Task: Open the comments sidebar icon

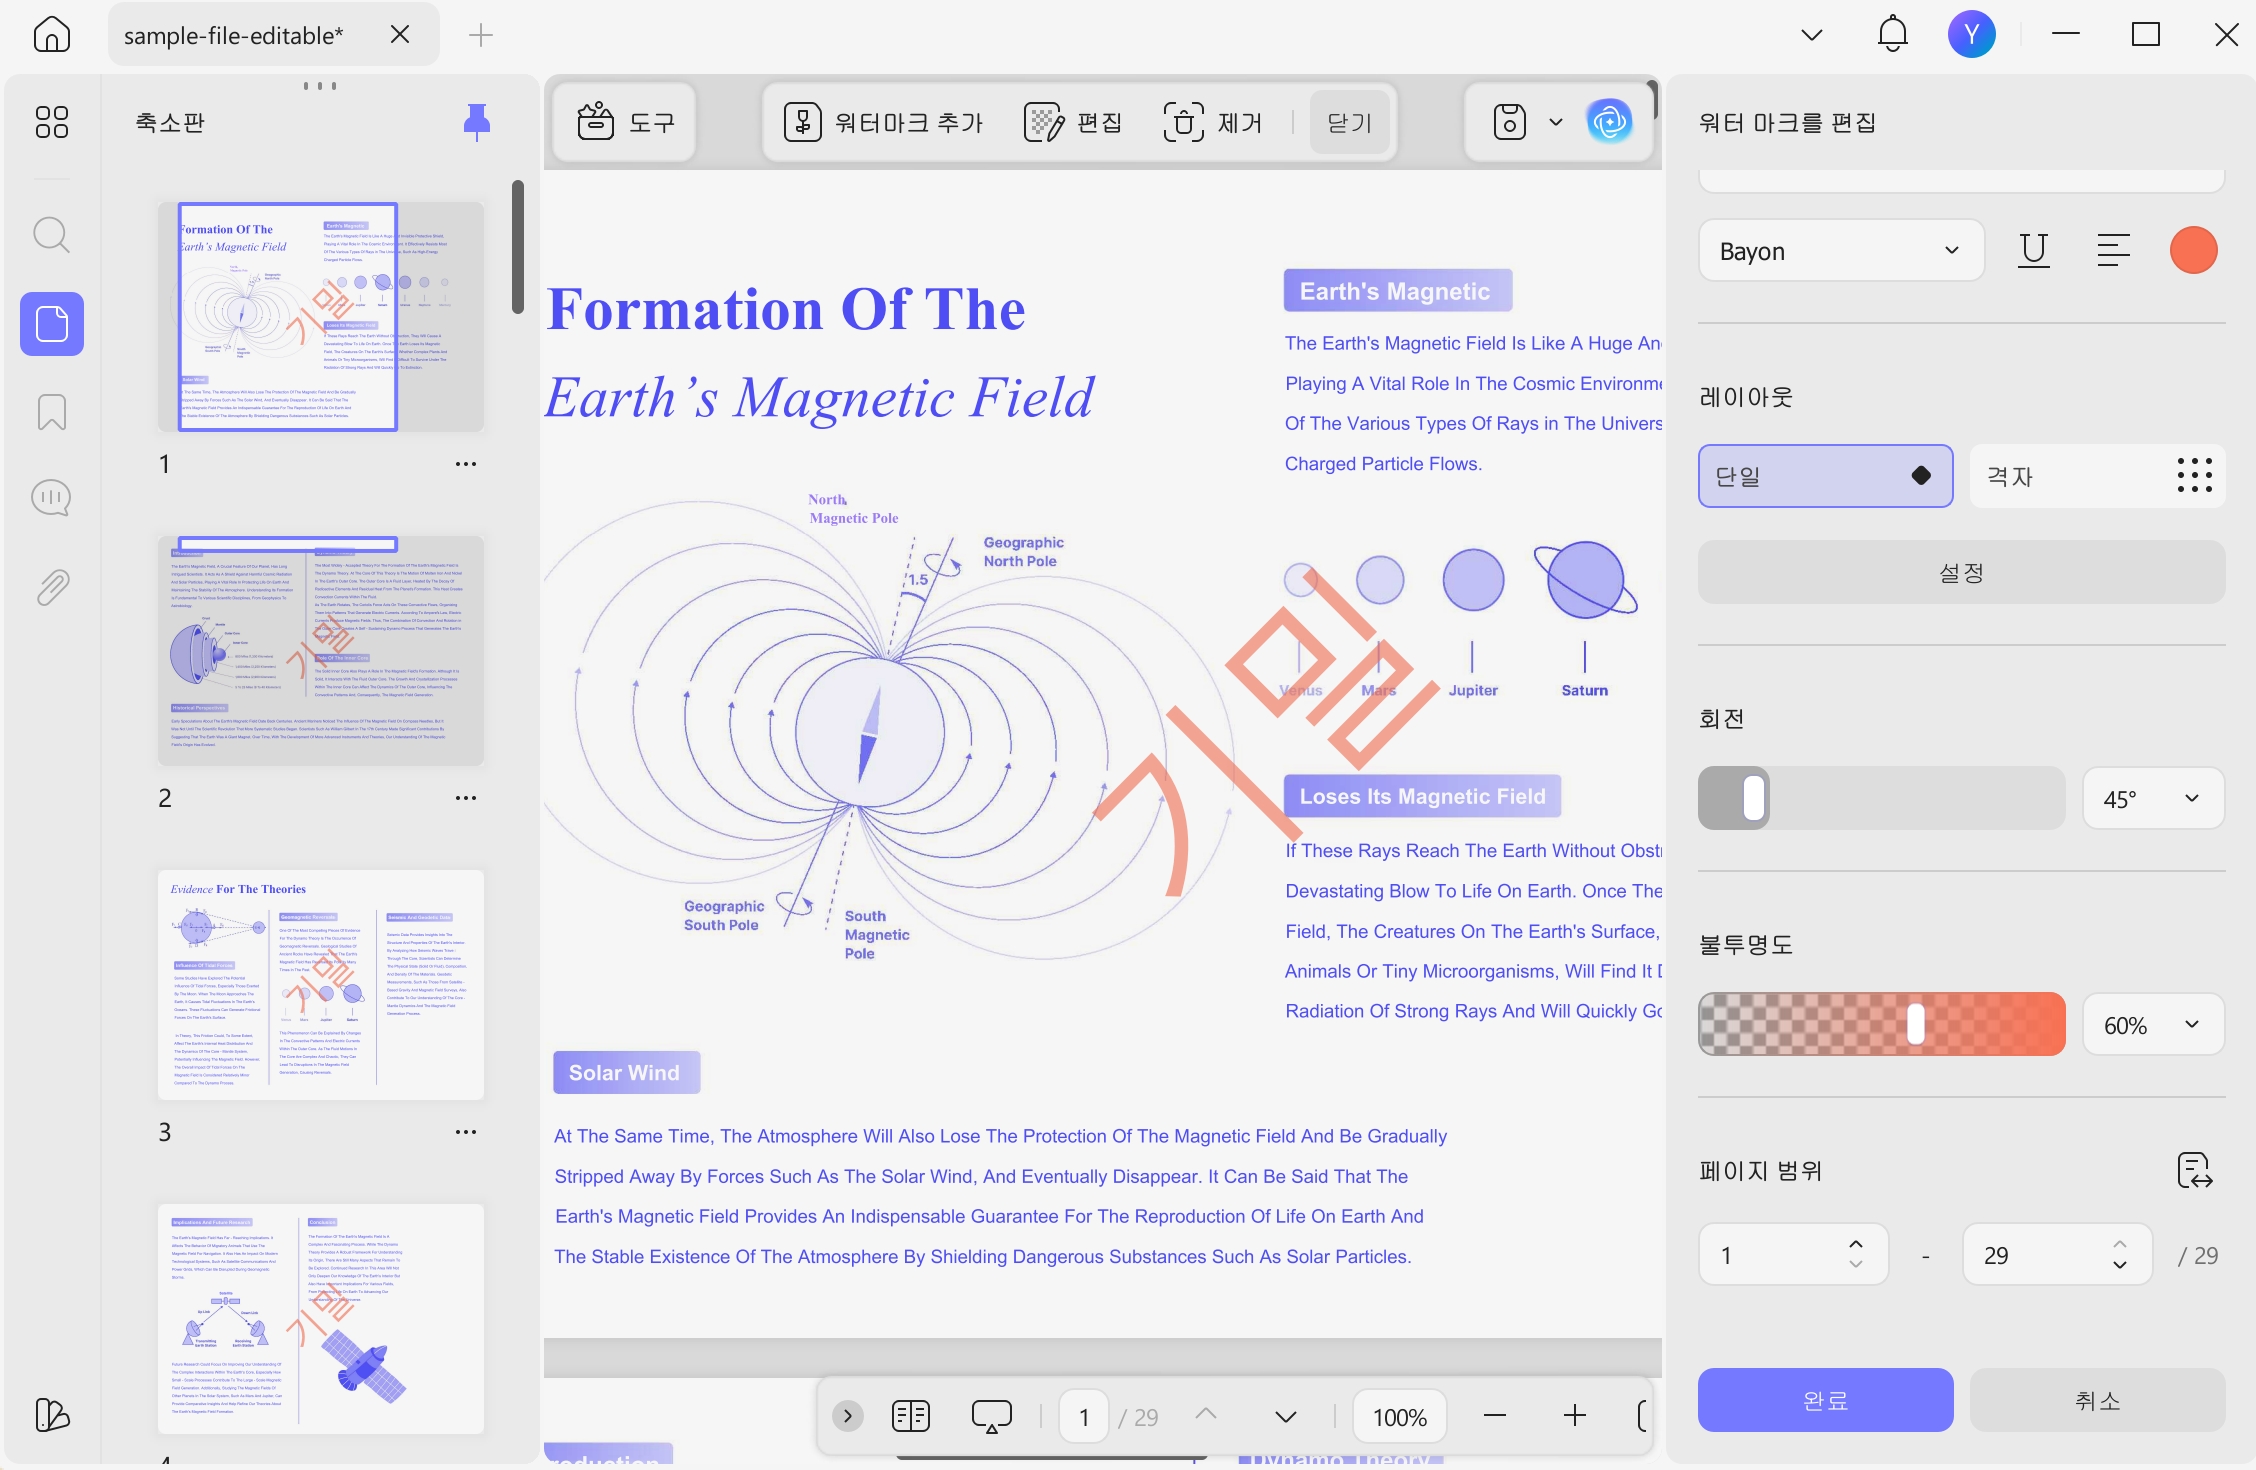Action: [x=51, y=498]
